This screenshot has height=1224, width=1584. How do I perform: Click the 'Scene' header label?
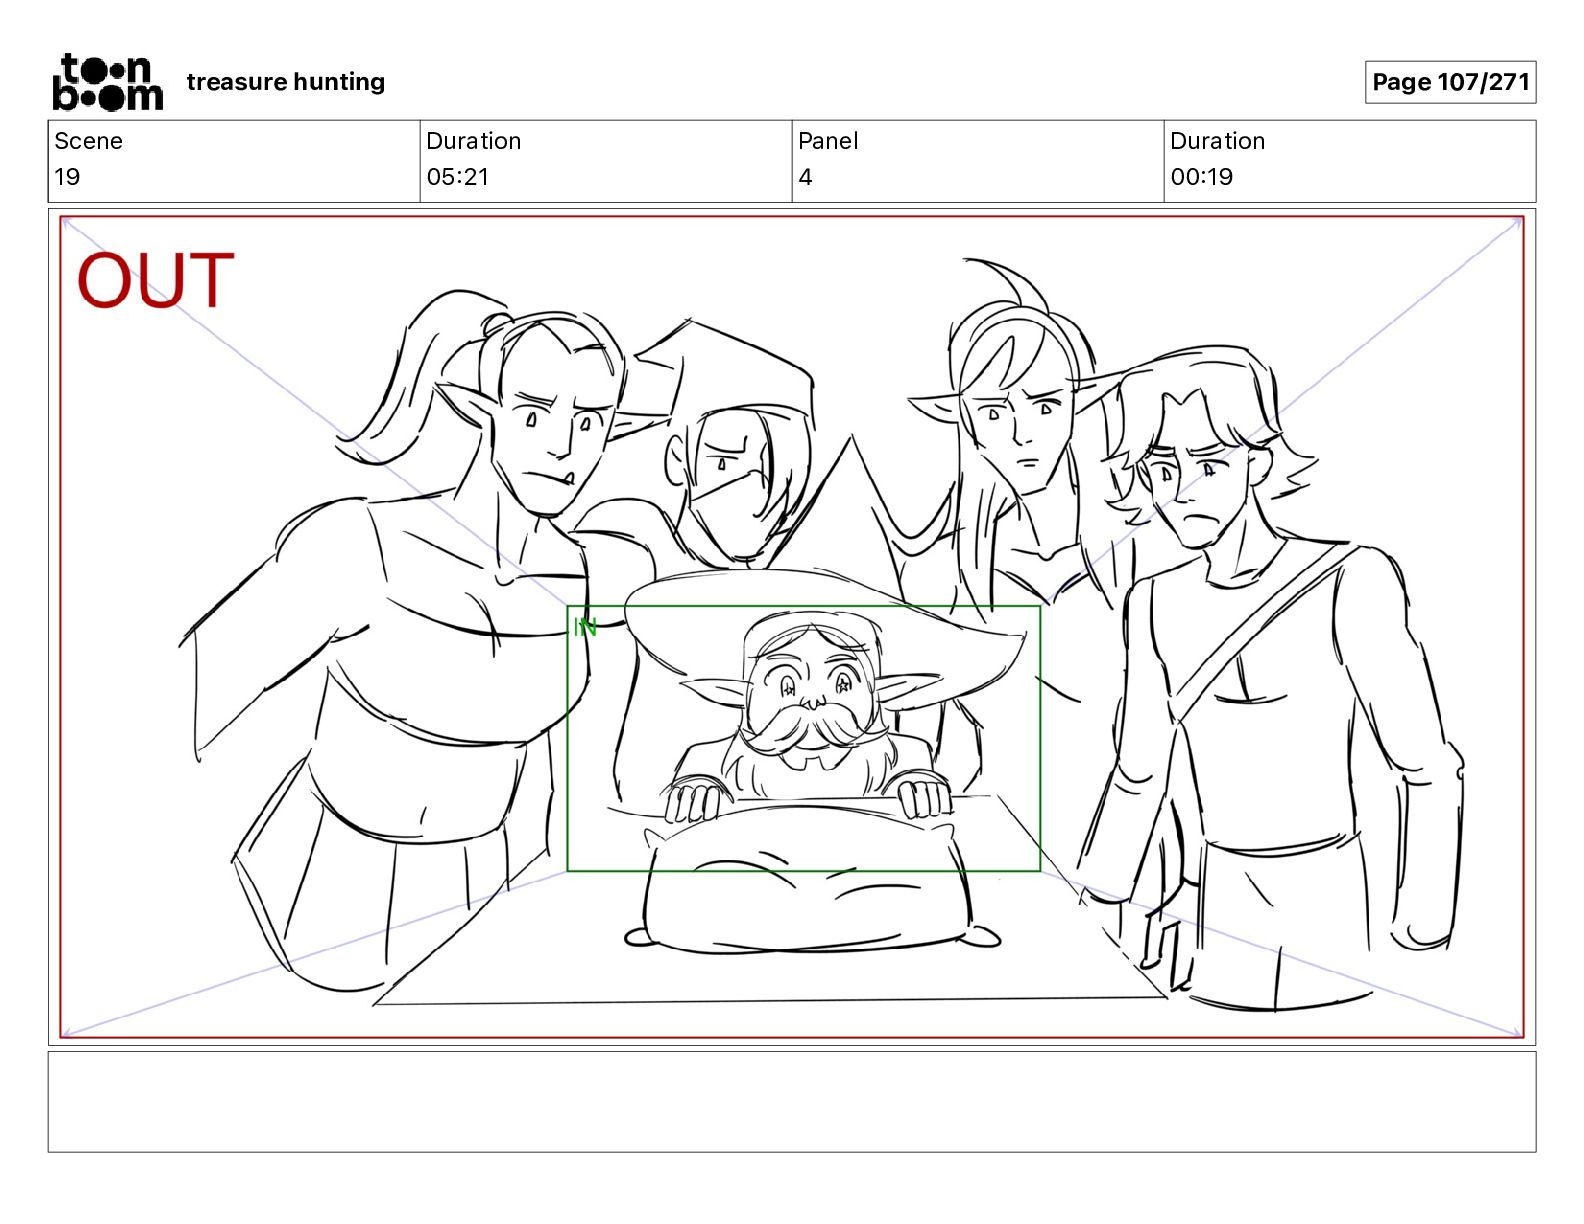click(88, 141)
